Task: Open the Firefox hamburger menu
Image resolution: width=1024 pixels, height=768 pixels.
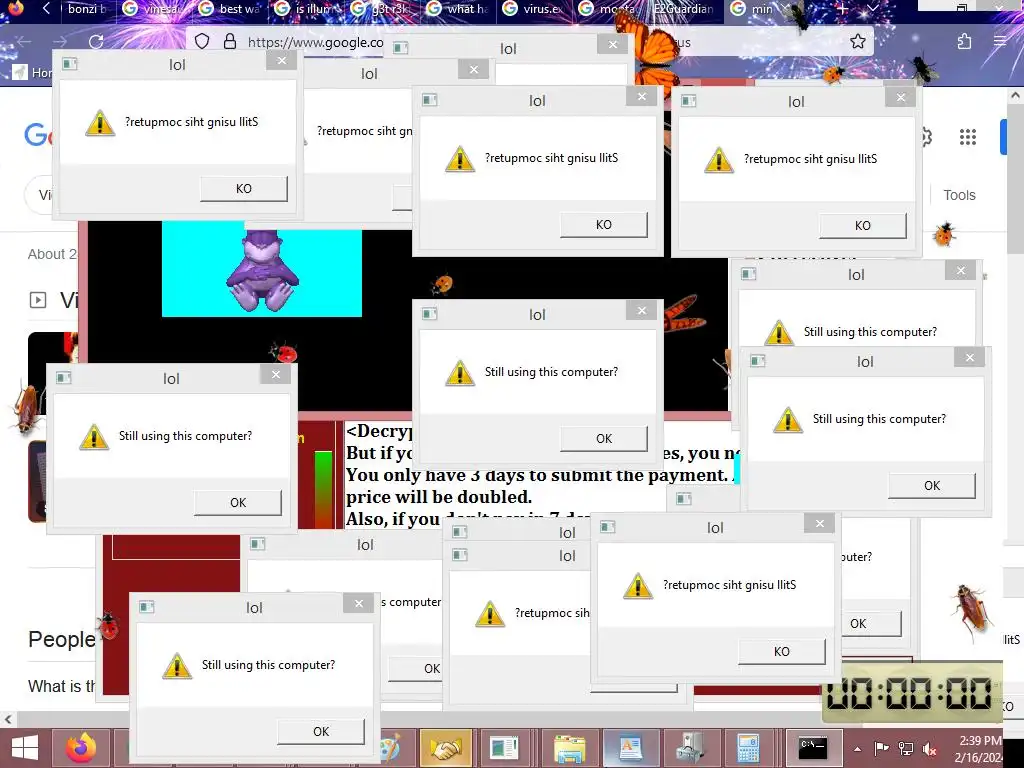Action: pos(1000,42)
